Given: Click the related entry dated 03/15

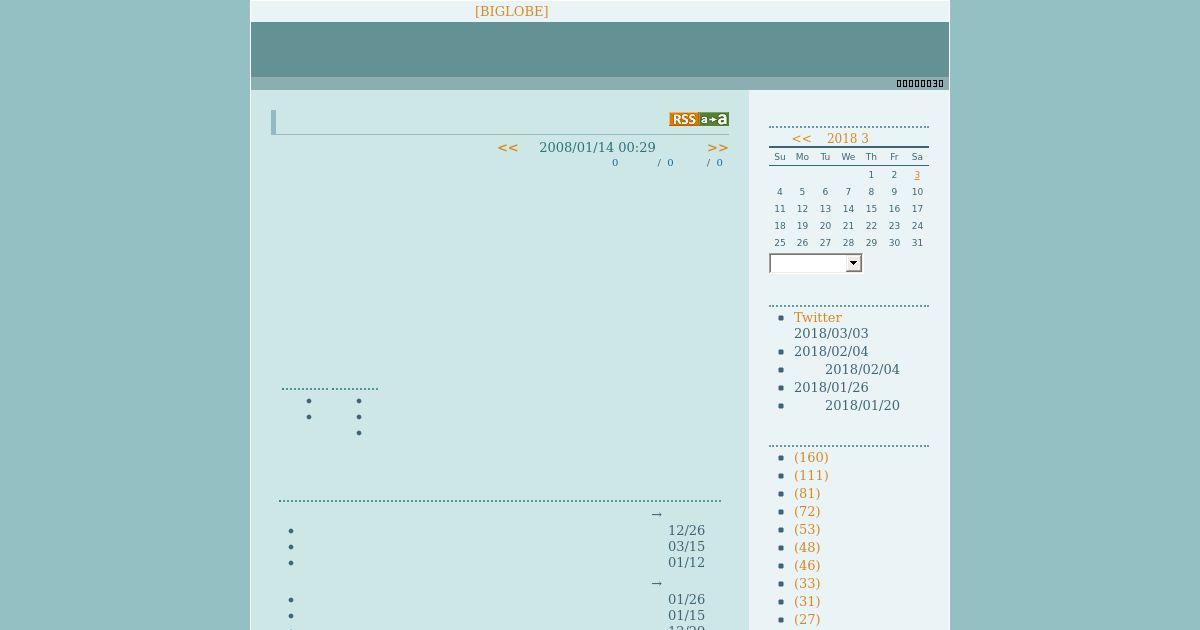Looking at the screenshot, I should click(686, 547).
